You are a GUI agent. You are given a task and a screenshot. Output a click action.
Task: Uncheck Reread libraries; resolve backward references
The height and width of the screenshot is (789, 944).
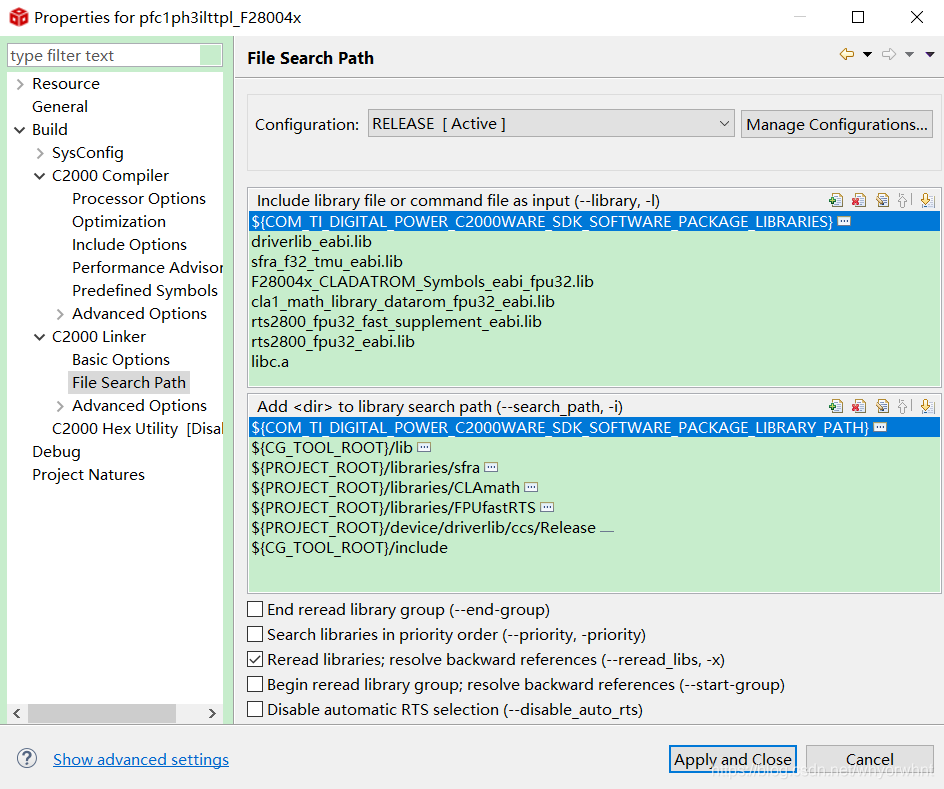[x=255, y=659]
